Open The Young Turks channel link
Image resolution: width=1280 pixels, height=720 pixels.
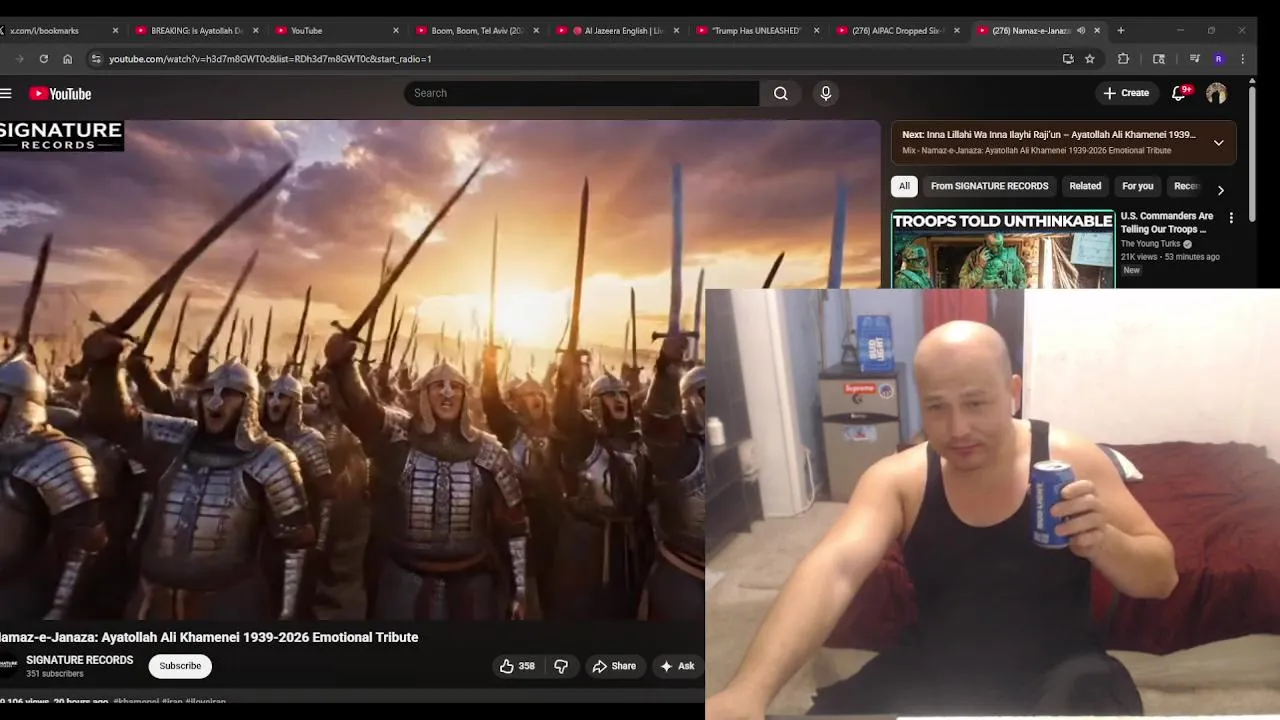1150,244
